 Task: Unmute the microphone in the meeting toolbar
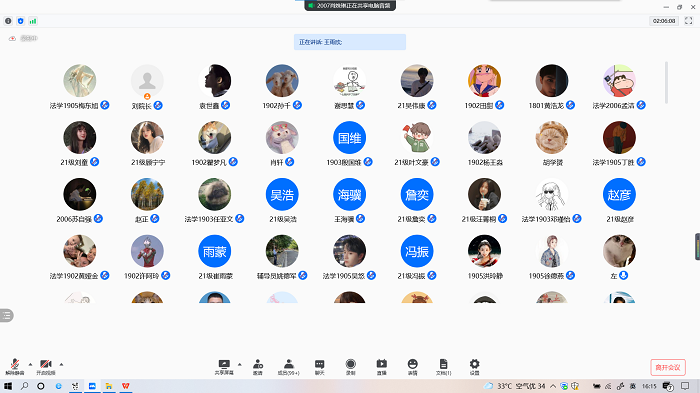click(15, 367)
